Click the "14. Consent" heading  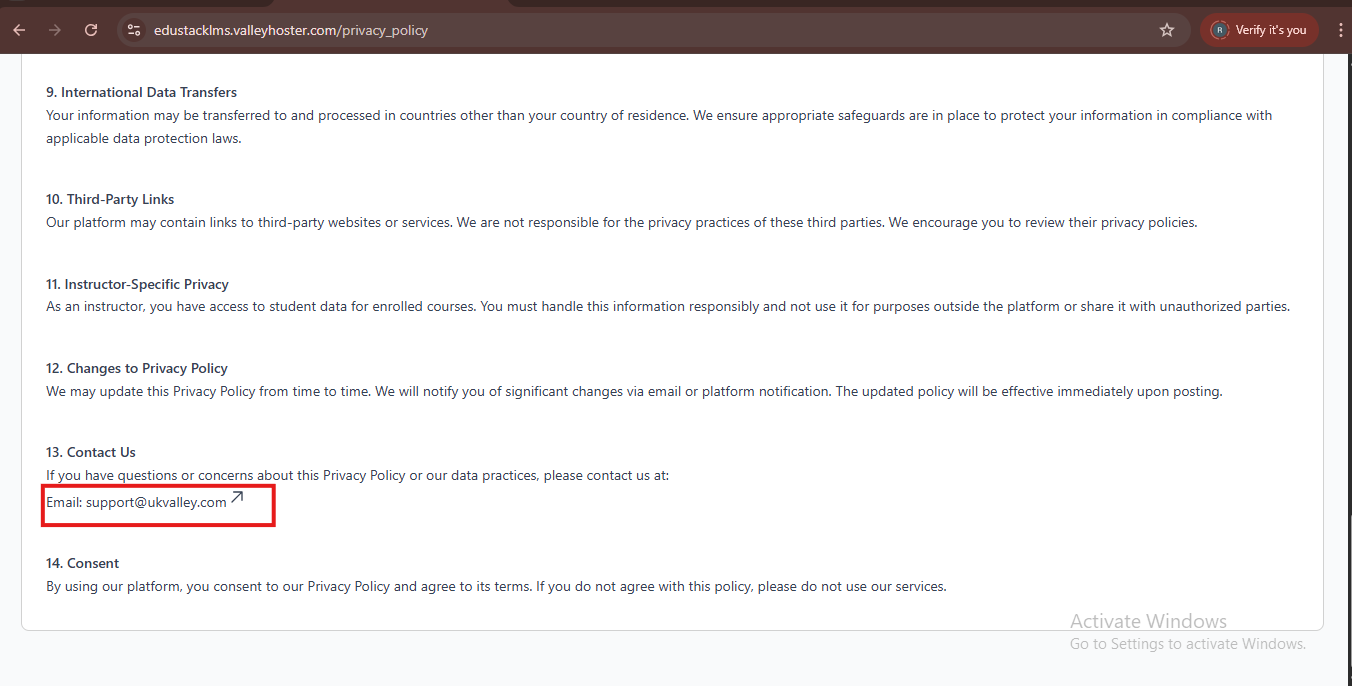coord(82,563)
